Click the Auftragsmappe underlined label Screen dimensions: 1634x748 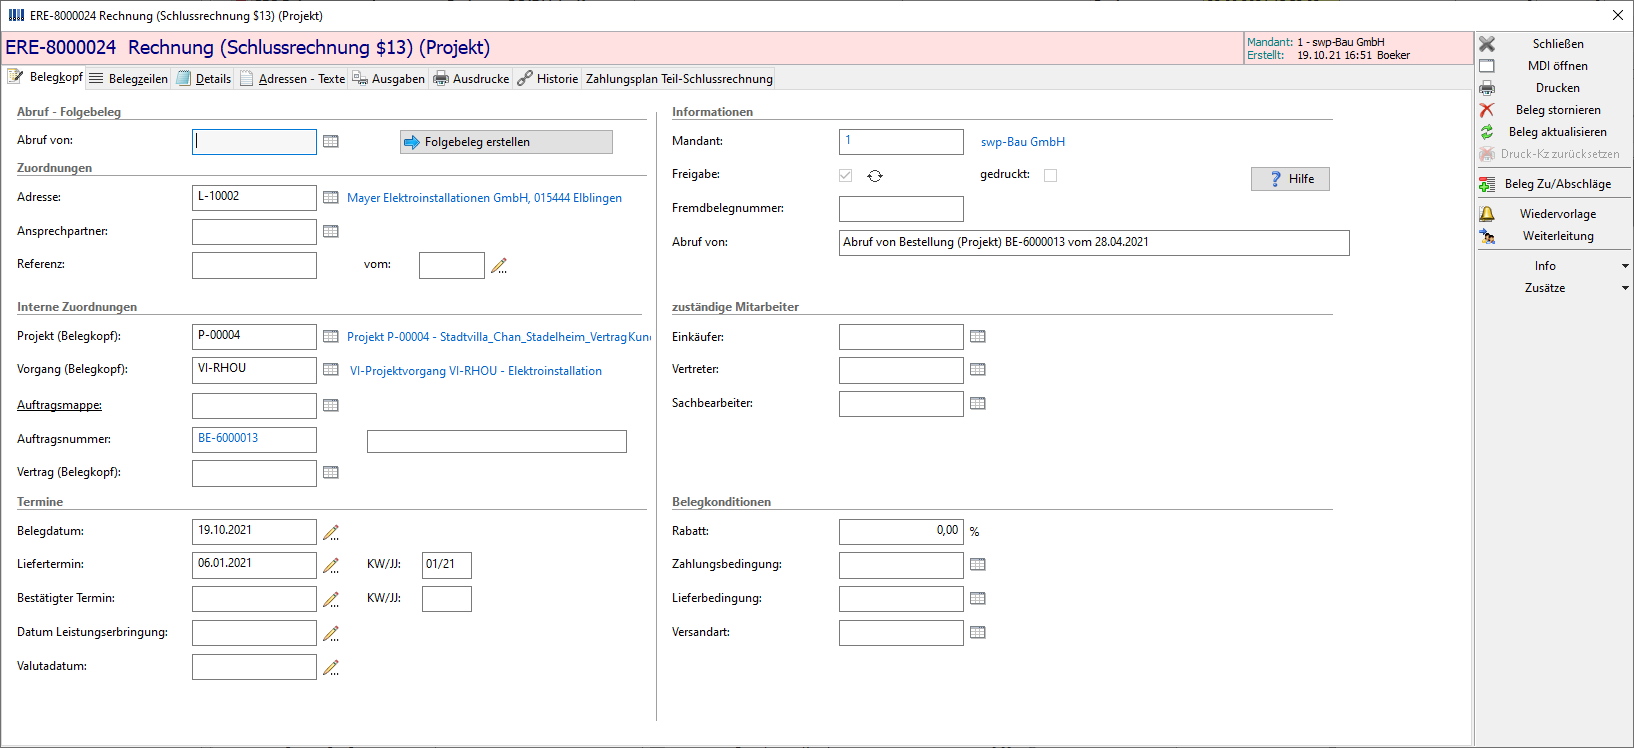[x=59, y=405]
